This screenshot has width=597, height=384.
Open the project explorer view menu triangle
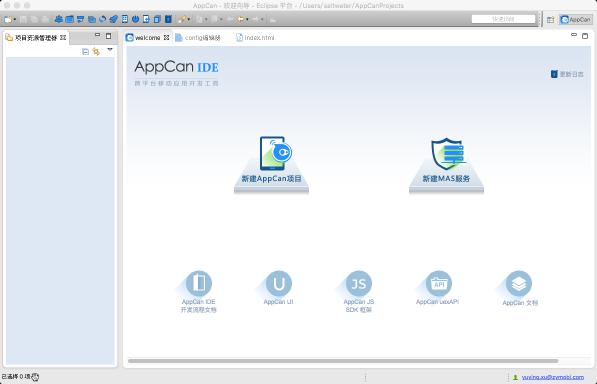pos(110,50)
